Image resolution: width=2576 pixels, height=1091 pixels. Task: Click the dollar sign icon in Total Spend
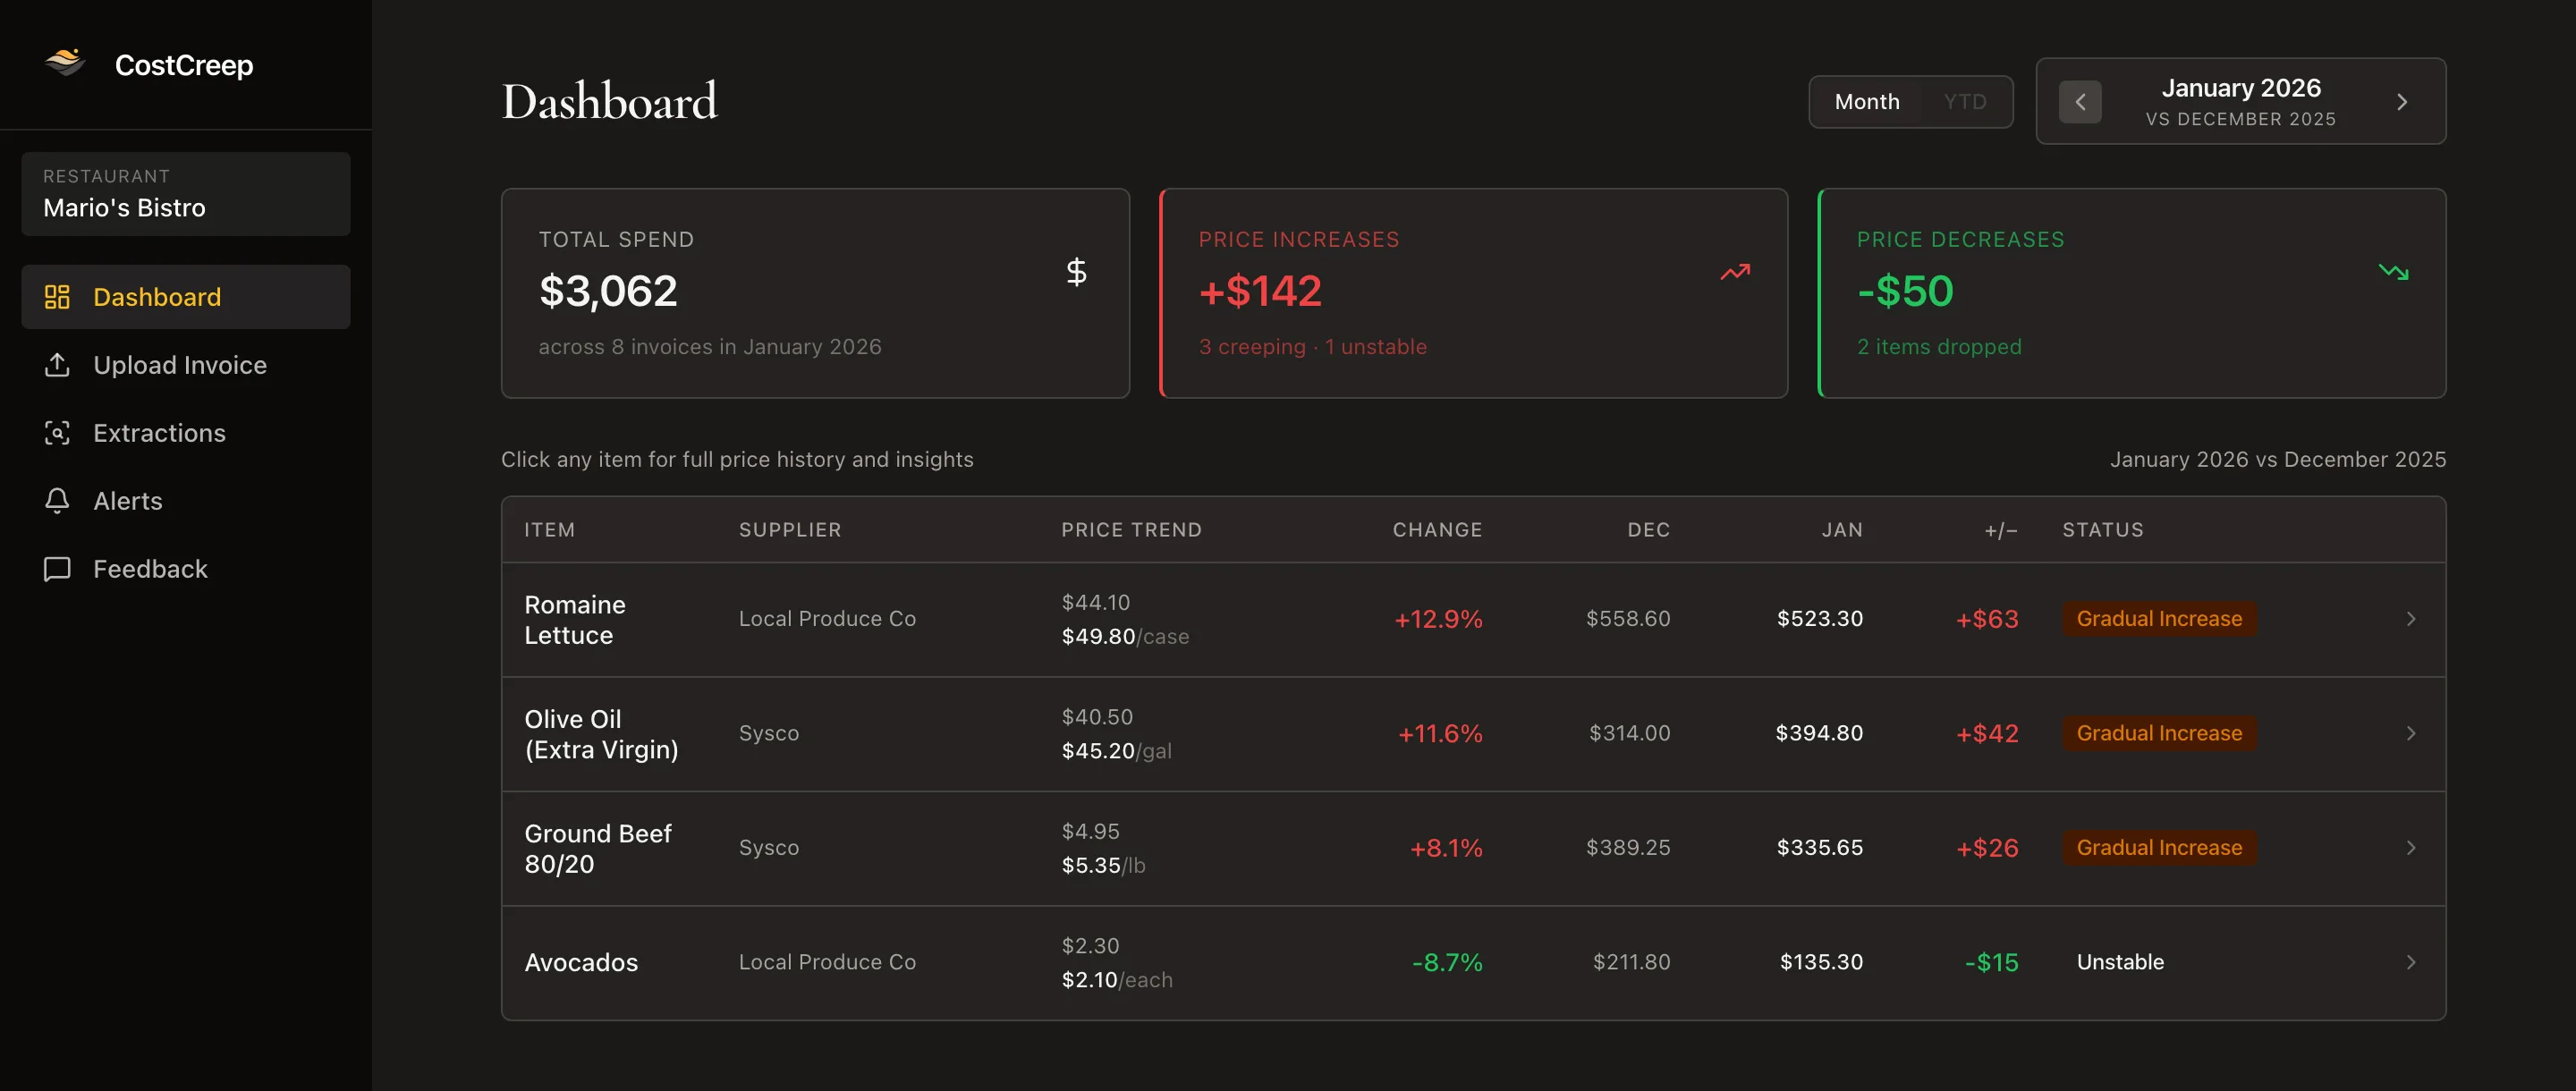(x=1076, y=271)
